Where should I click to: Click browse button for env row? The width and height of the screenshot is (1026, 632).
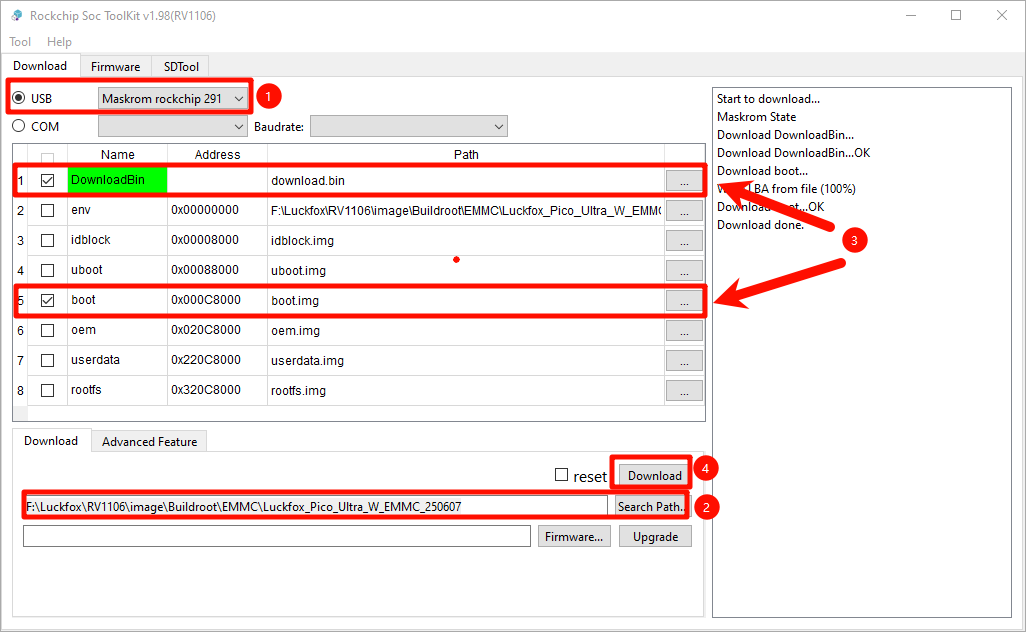[x=684, y=211]
